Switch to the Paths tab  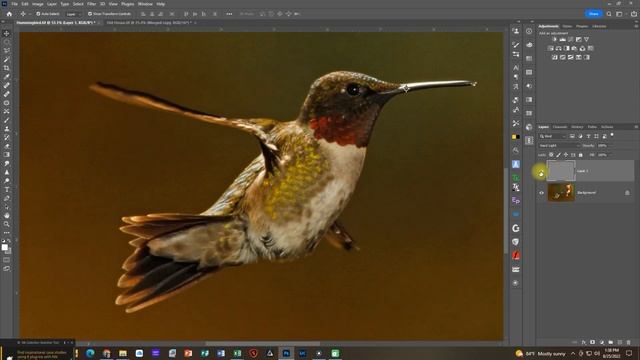(592, 127)
